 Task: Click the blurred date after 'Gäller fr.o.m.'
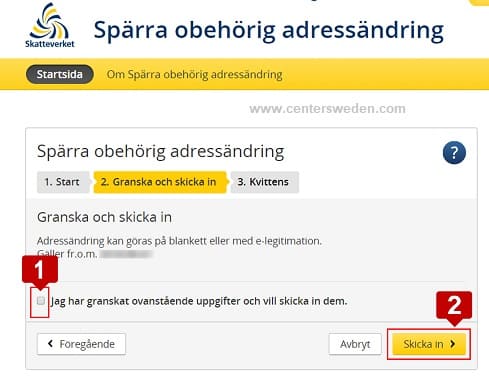(127, 254)
